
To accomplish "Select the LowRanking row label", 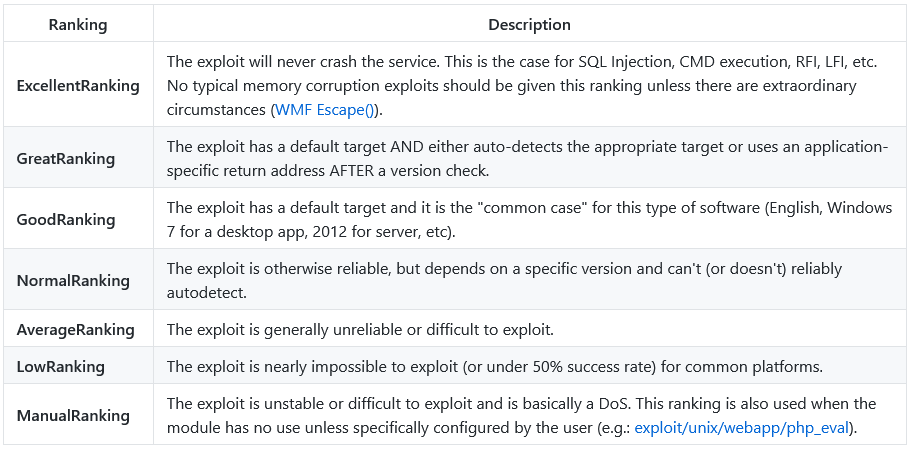I will [x=61, y=367].
